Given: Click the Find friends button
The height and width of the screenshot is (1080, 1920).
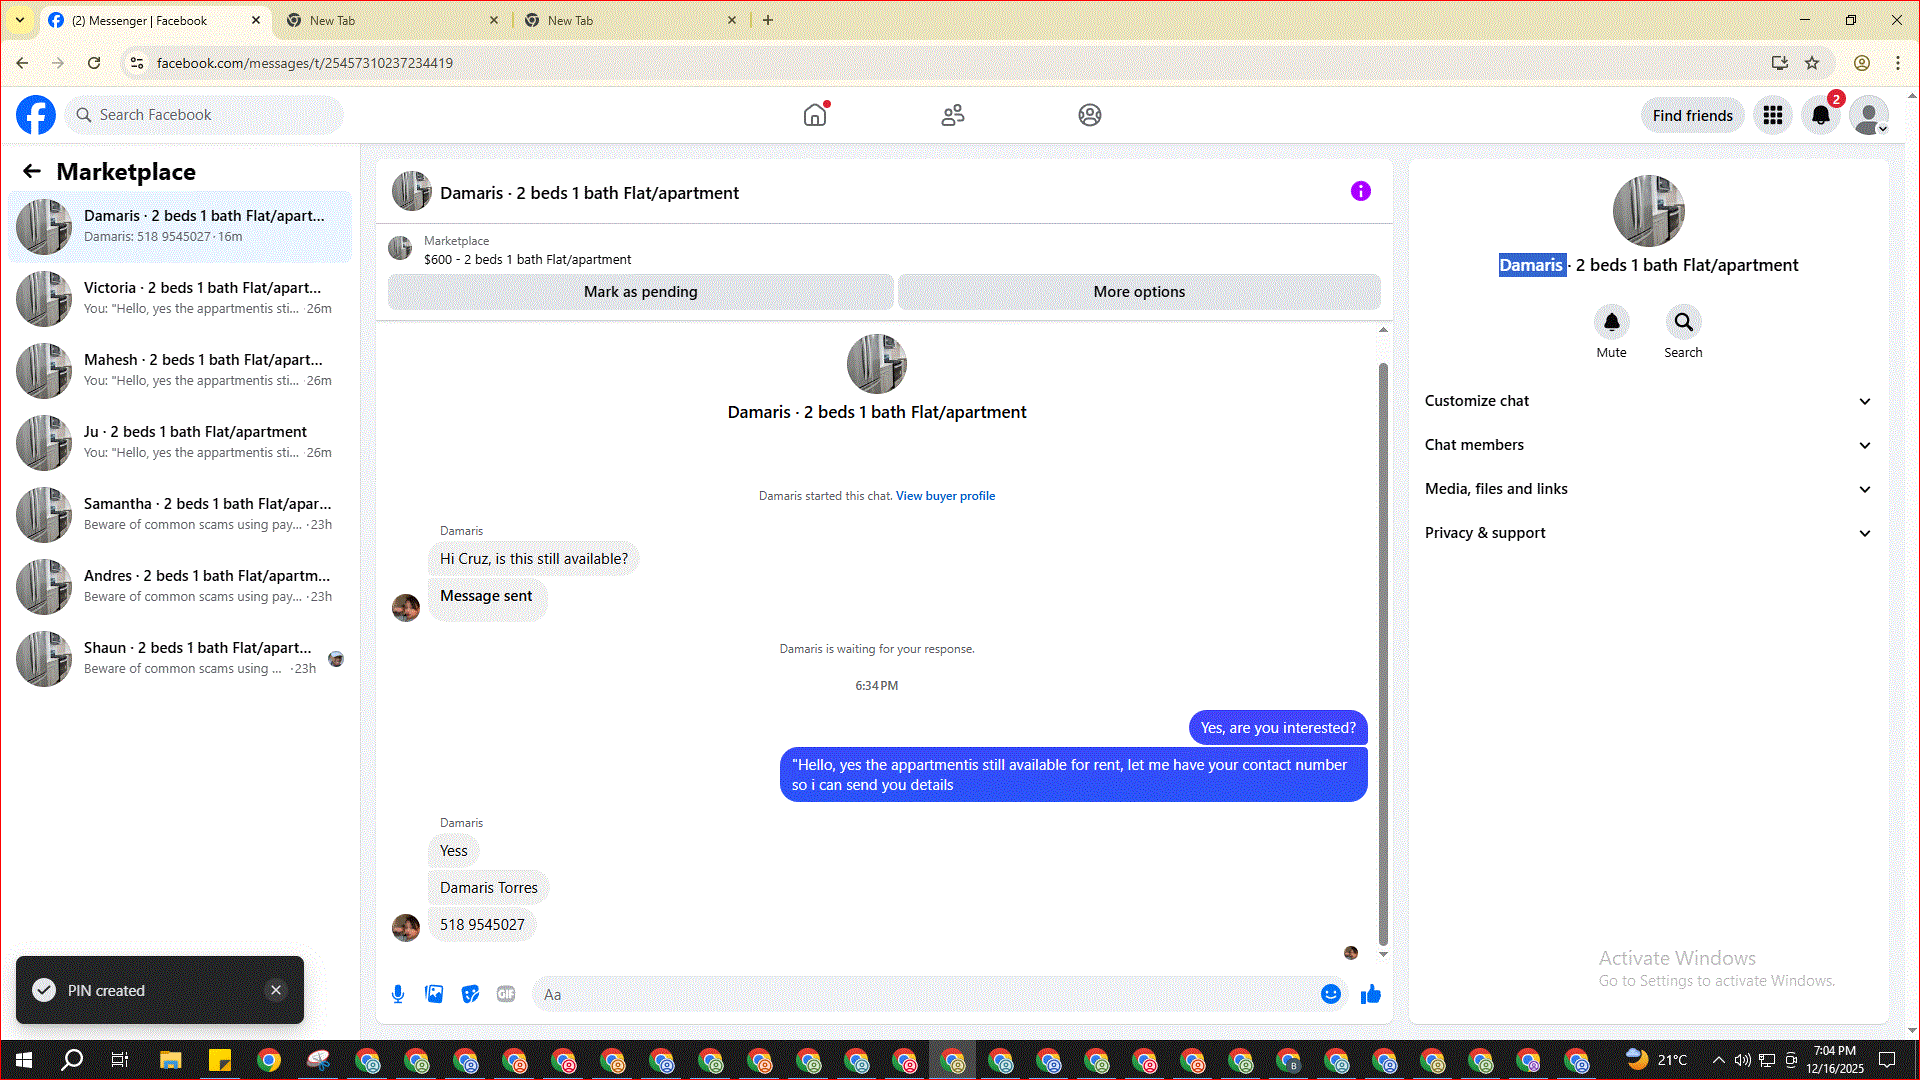Looking at the screenshot, I should 1692,115.
